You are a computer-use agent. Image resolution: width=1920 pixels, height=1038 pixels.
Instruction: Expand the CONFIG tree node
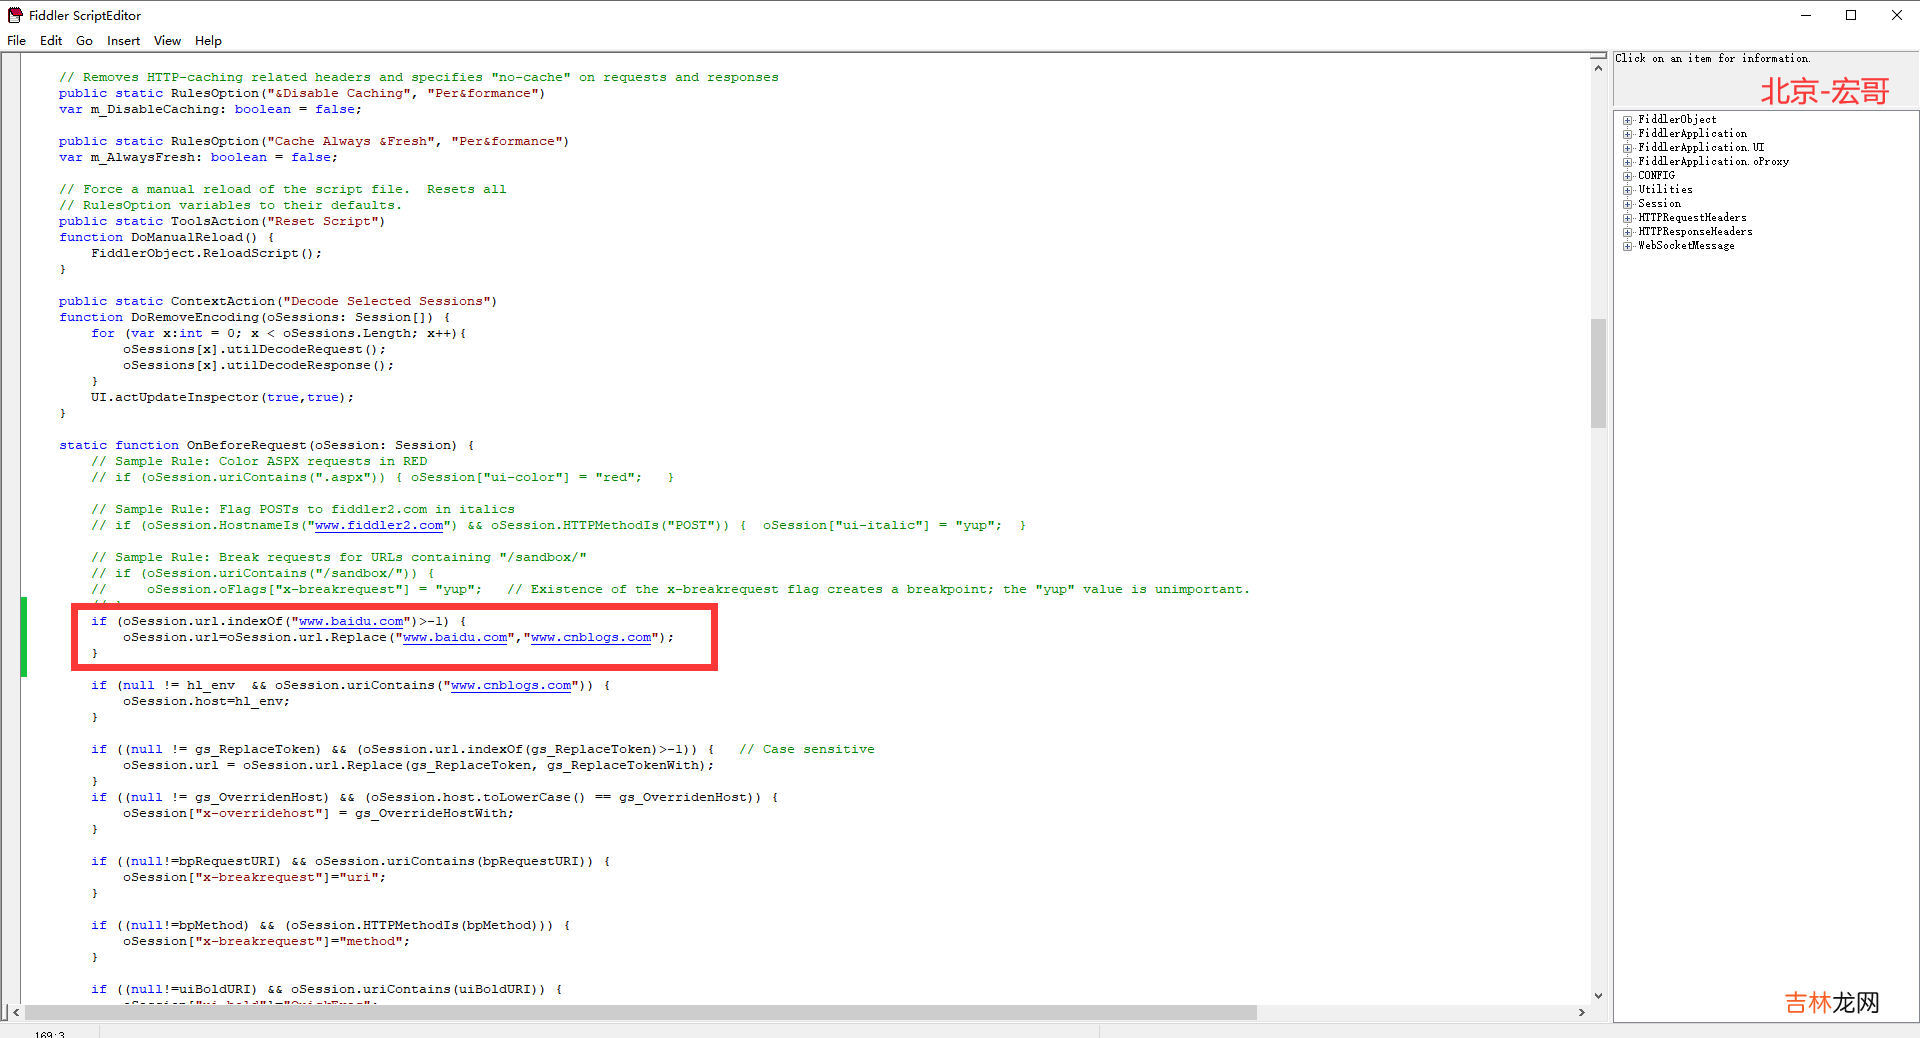click(x=1628, y=176)
